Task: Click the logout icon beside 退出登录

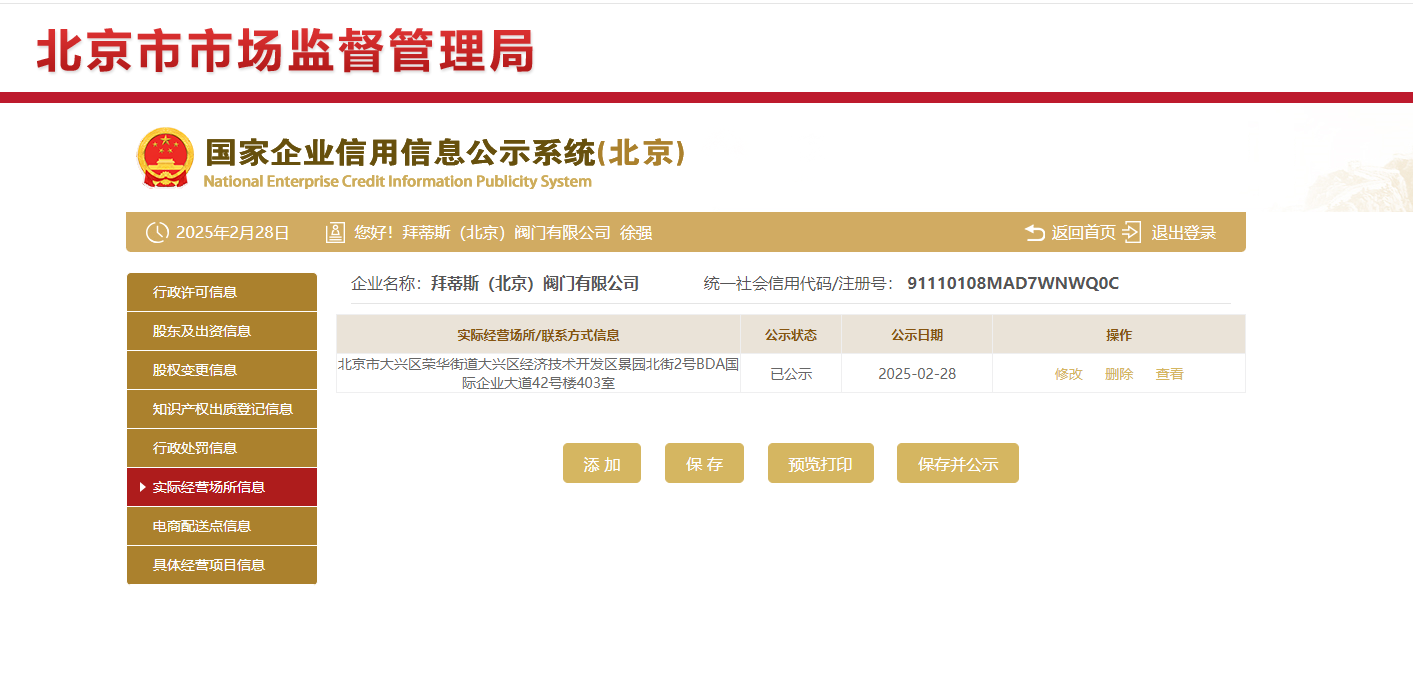Action: pos(1132,232)
